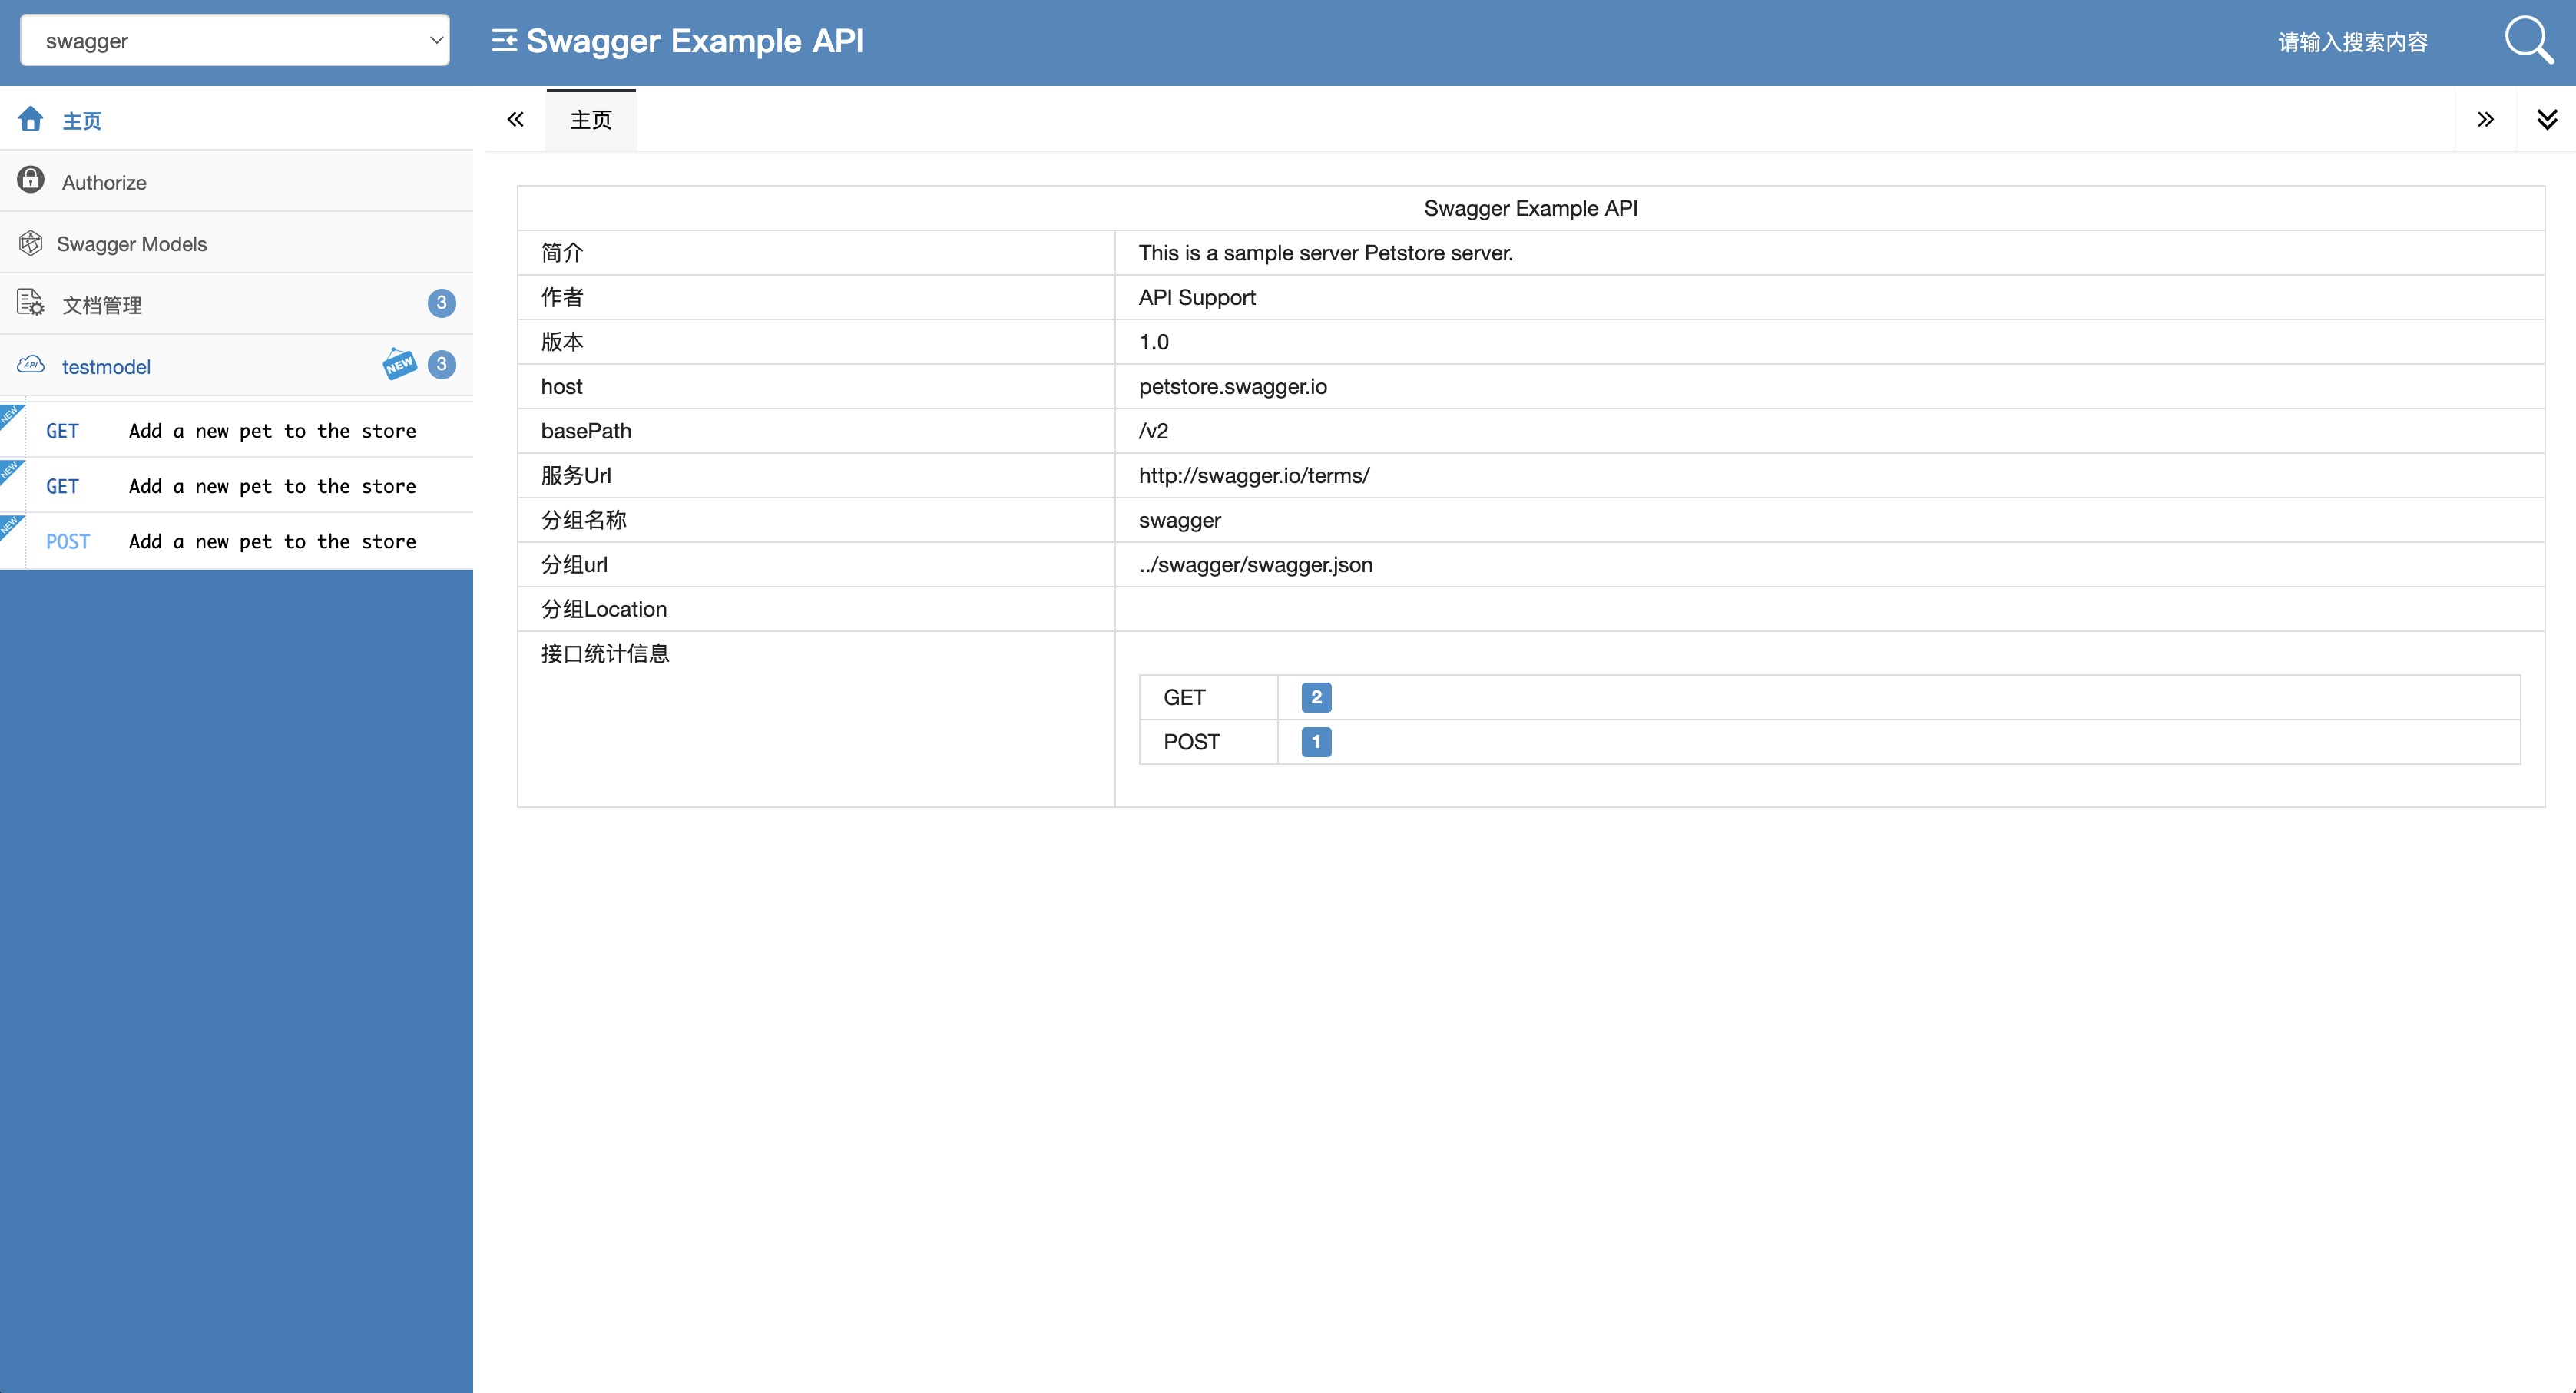
Task: Select the 主页 tab
Action: (590, 120)
